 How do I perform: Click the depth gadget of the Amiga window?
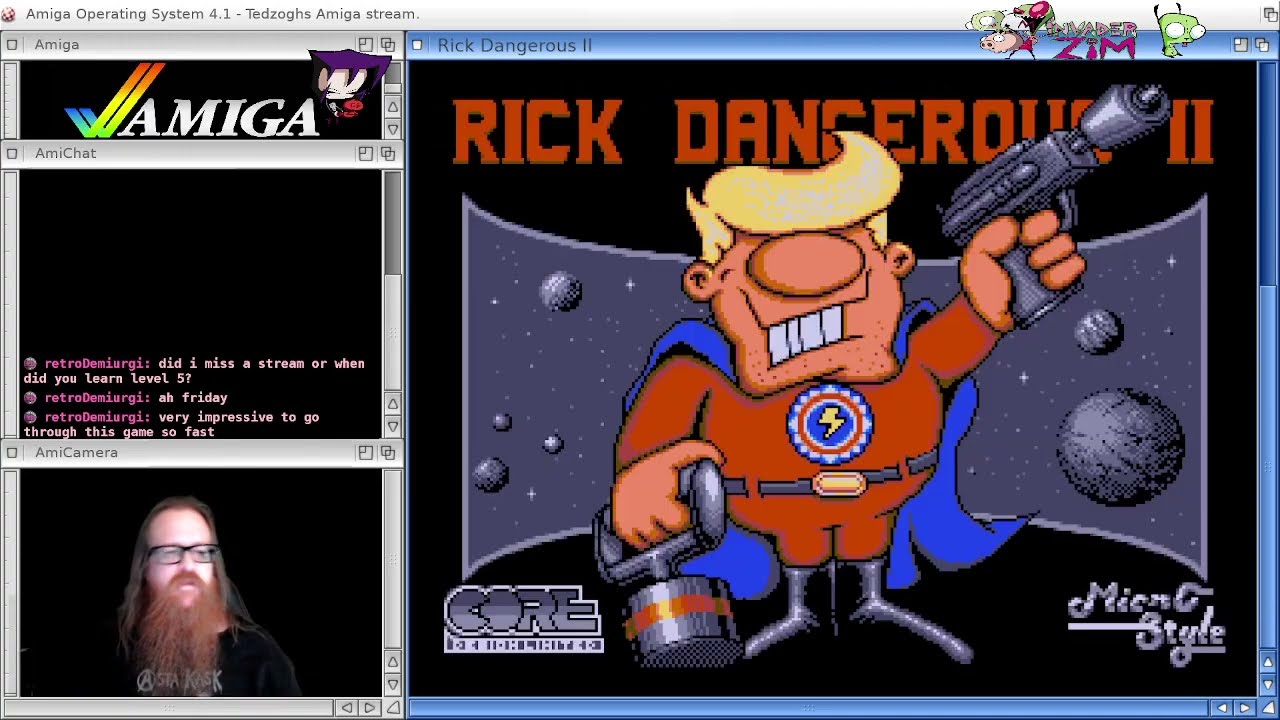tap(388, 45)
